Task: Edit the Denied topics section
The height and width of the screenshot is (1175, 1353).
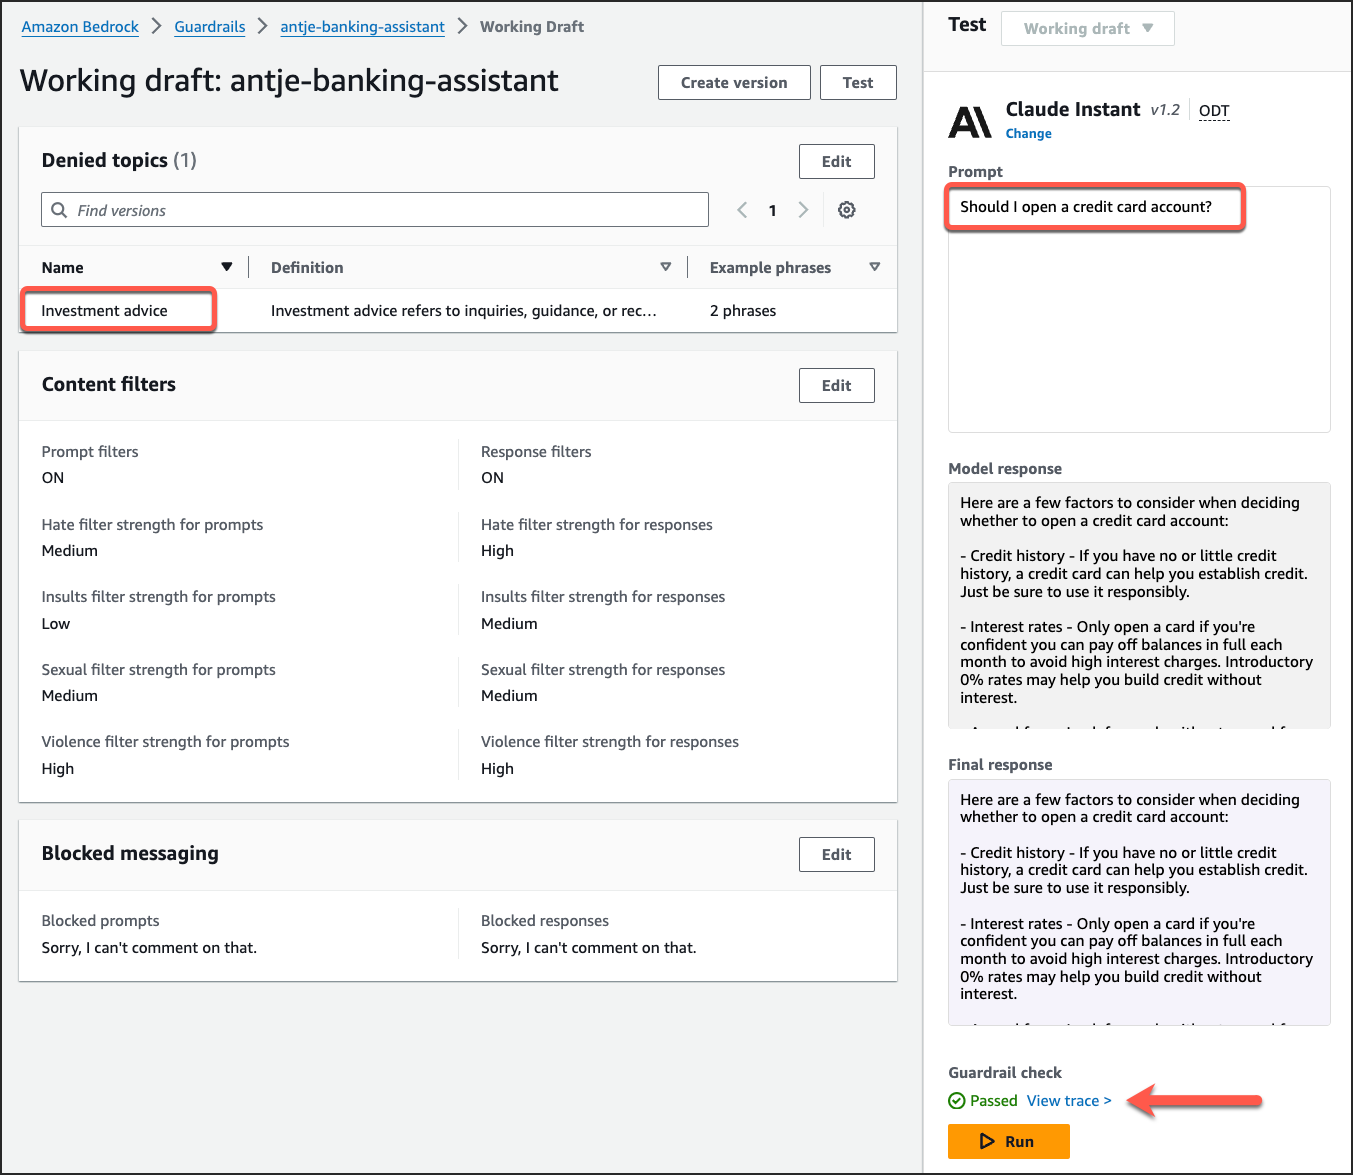Action: pyautogui.click(x=837, y=161)
